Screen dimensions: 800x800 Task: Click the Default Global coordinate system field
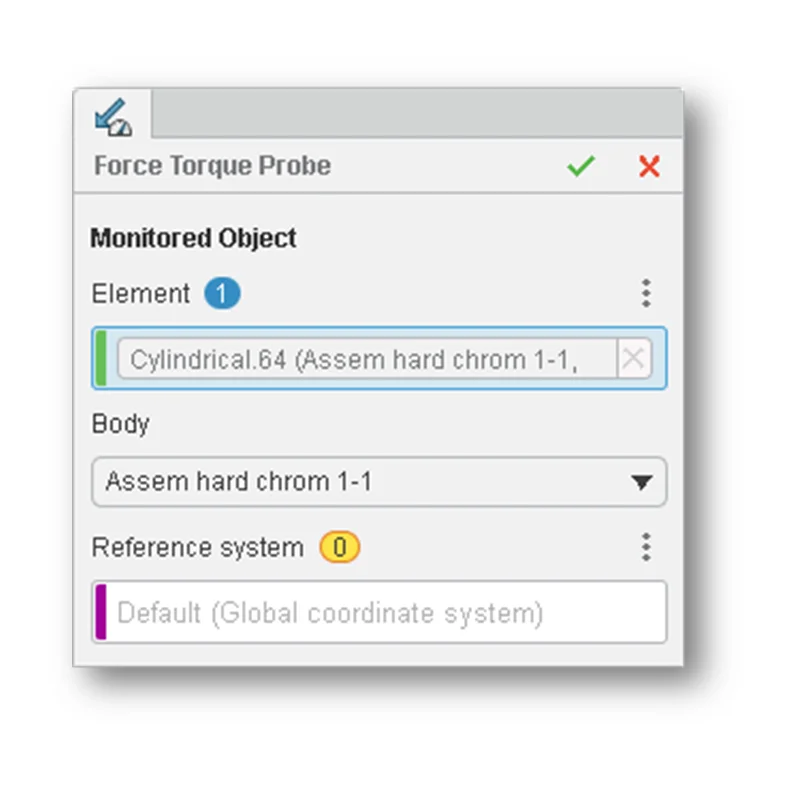[x=380, y=612]
